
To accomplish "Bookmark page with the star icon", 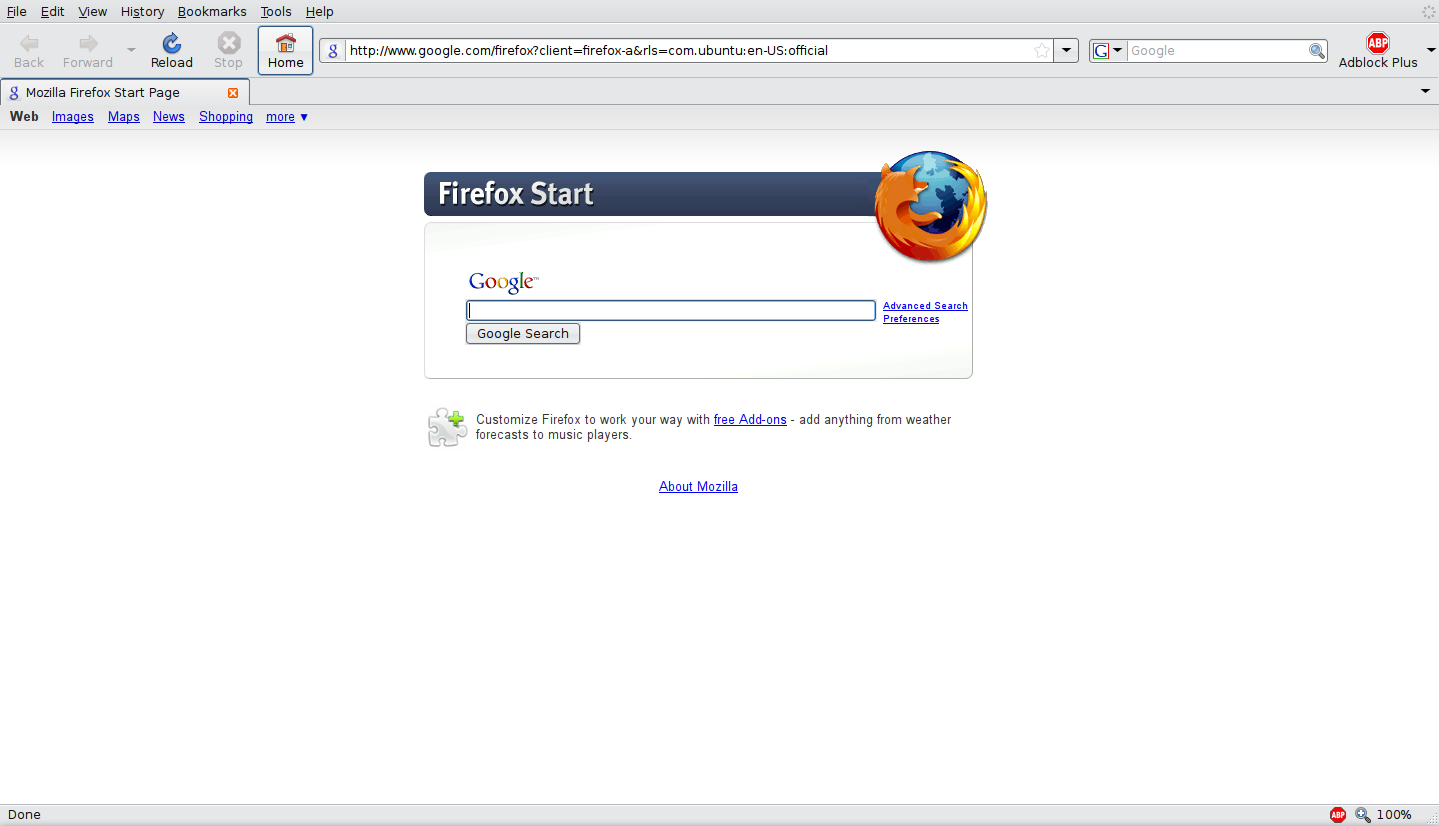I will click(x=1042, y=51).
